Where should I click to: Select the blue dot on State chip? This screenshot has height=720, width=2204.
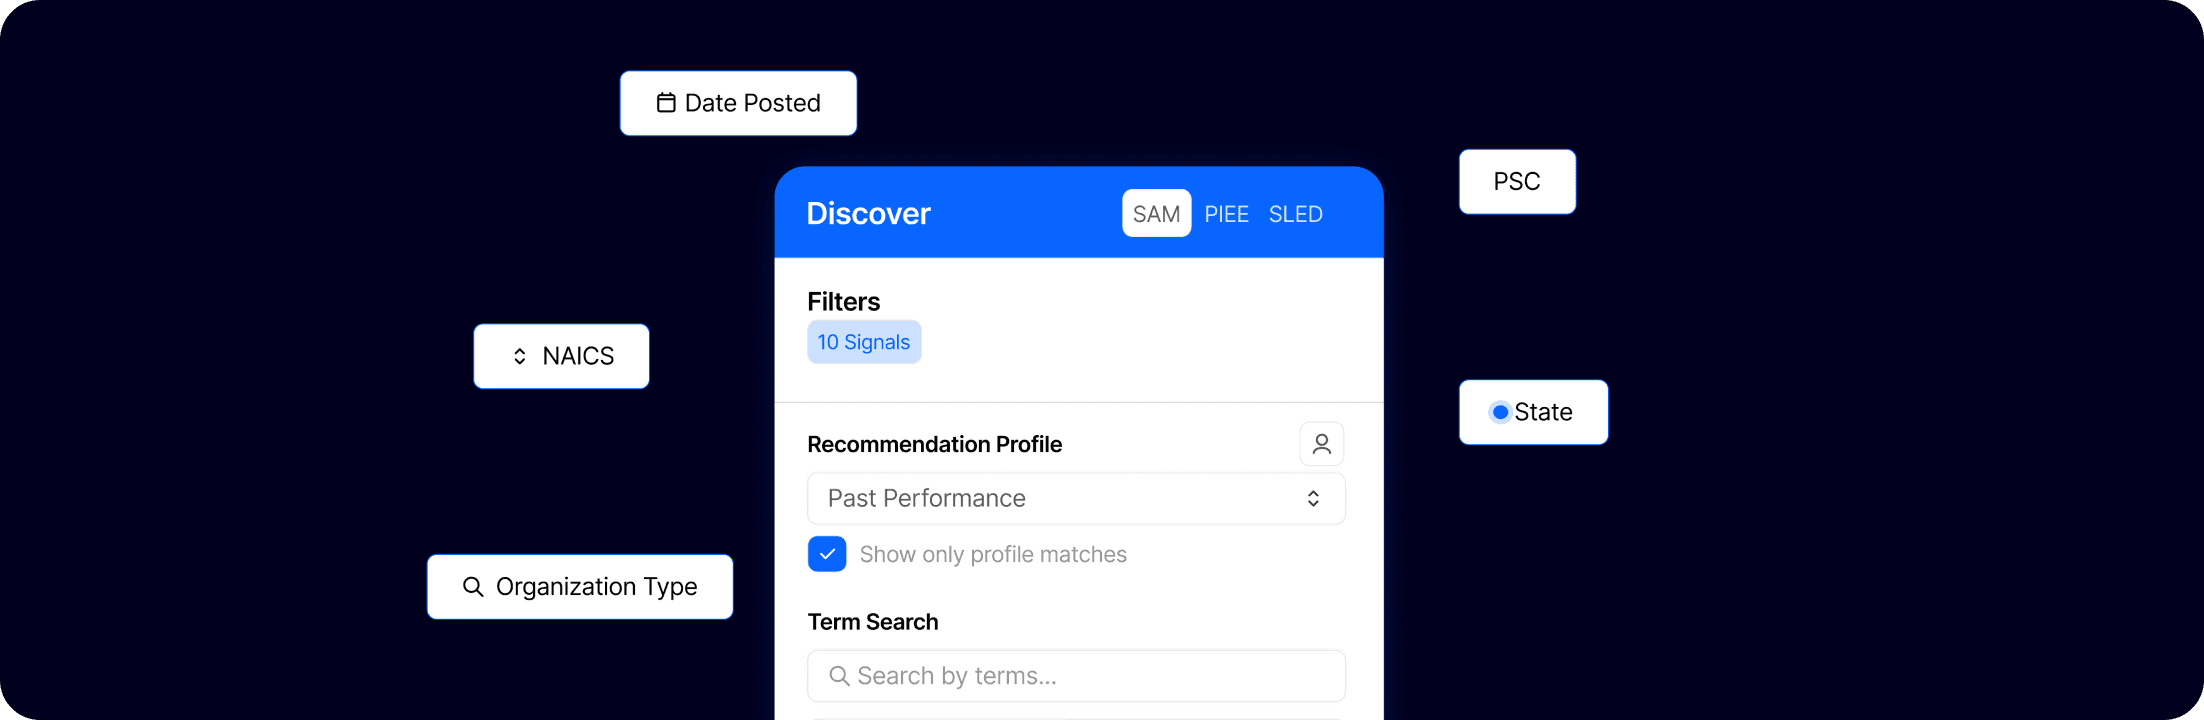point(1500,412)
